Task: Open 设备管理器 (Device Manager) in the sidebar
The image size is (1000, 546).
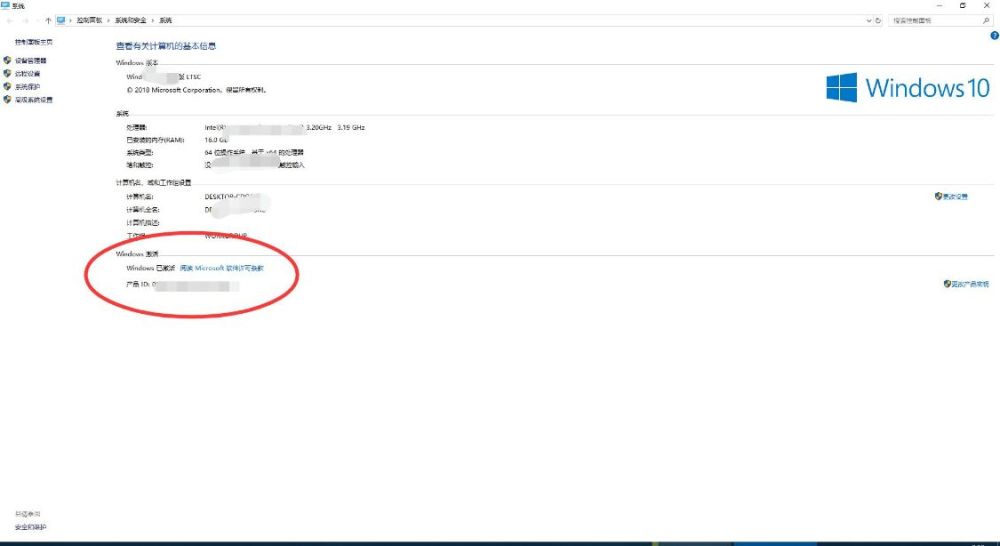Action: [31, 61]
